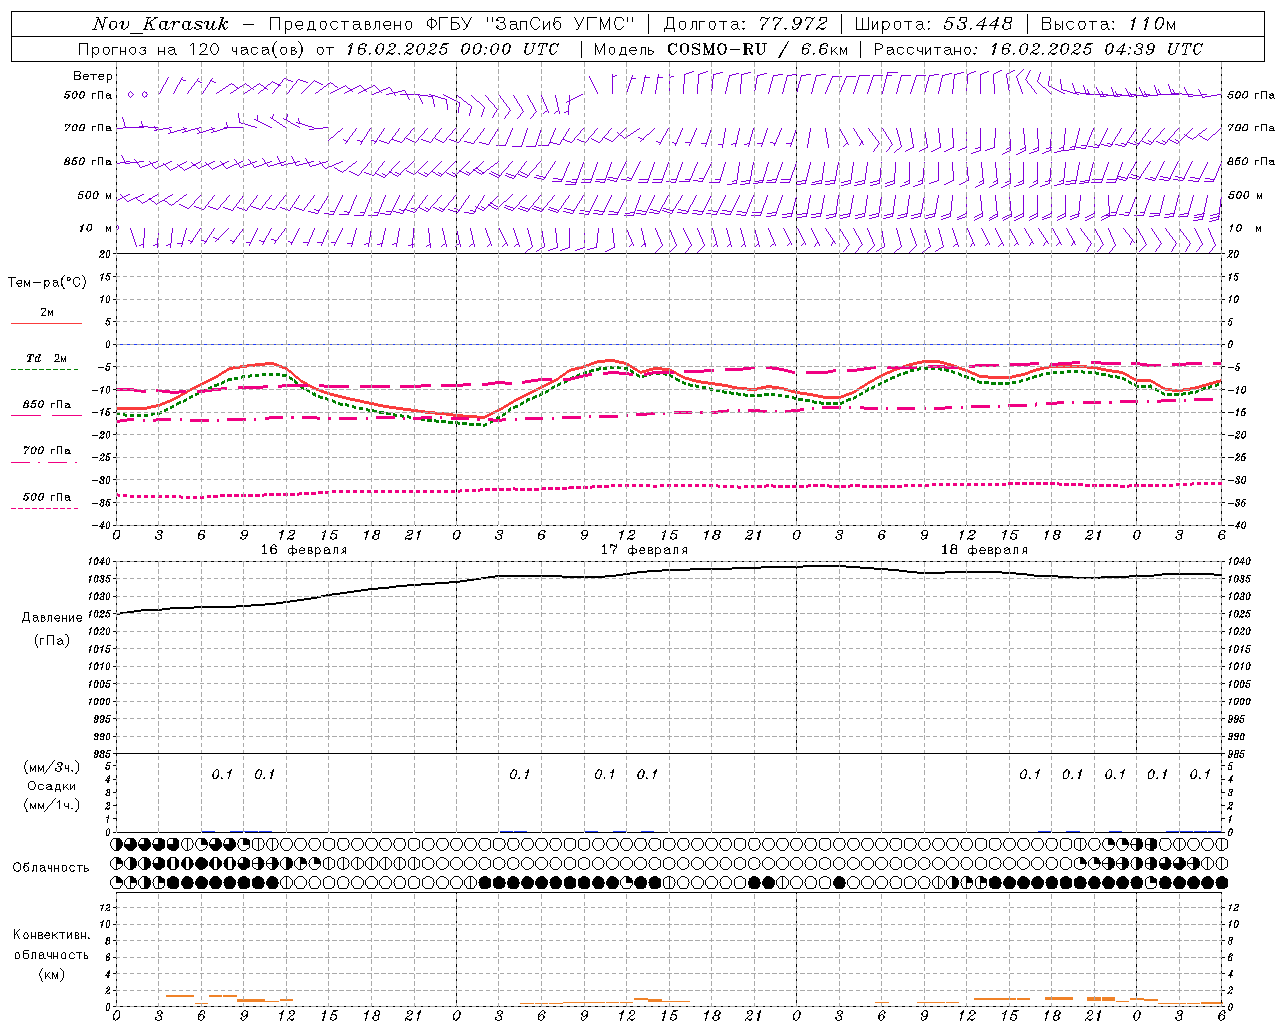Click the 18 февраля date label

[x=984, y=550]
